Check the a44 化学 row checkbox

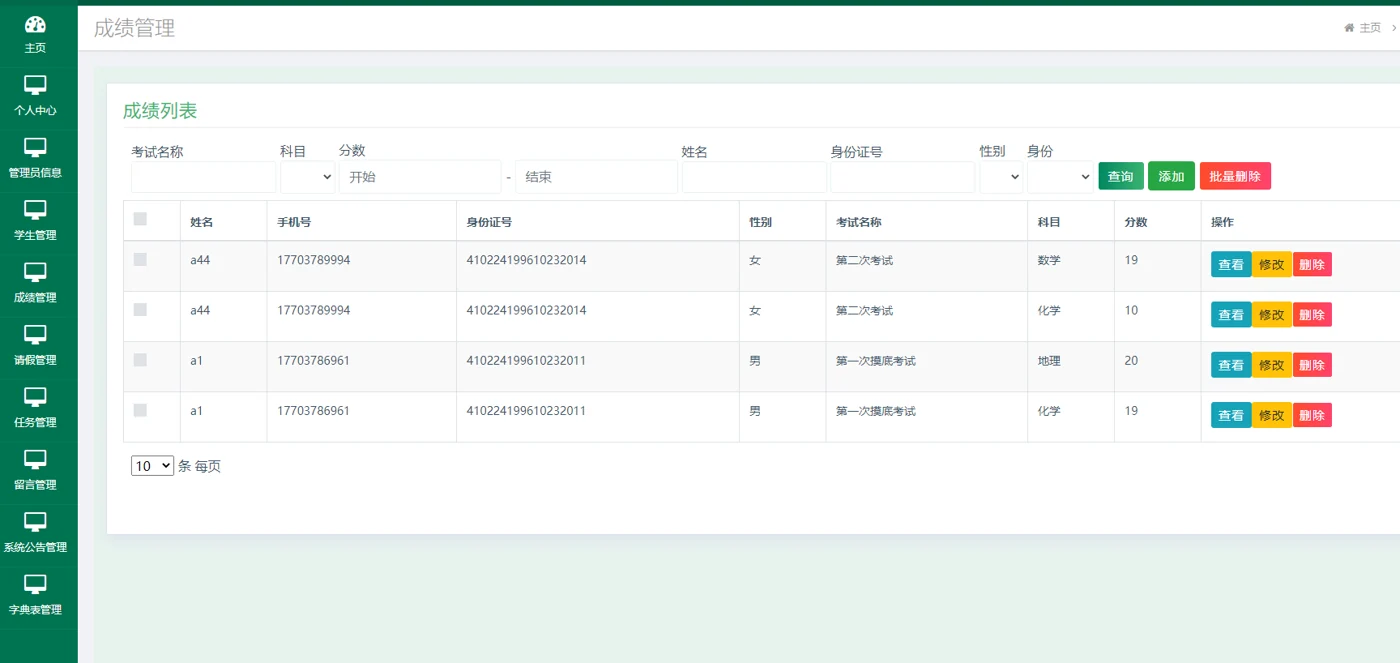[x=140, y=309]
